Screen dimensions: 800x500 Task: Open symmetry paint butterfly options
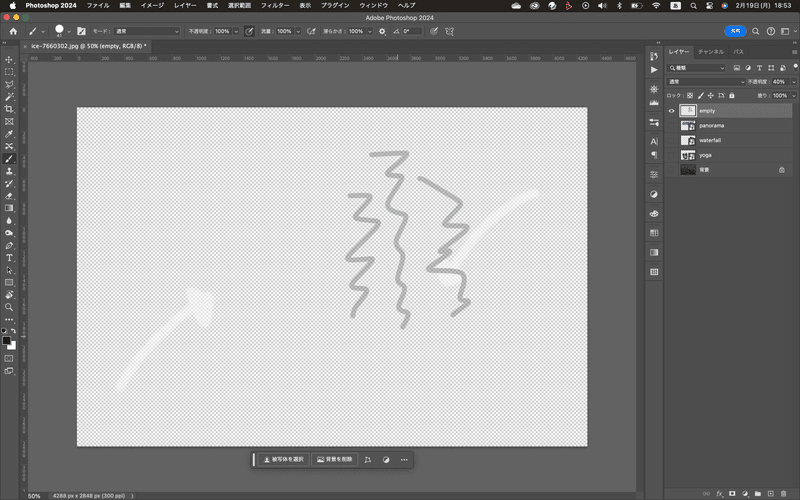(x=449, y=31)
